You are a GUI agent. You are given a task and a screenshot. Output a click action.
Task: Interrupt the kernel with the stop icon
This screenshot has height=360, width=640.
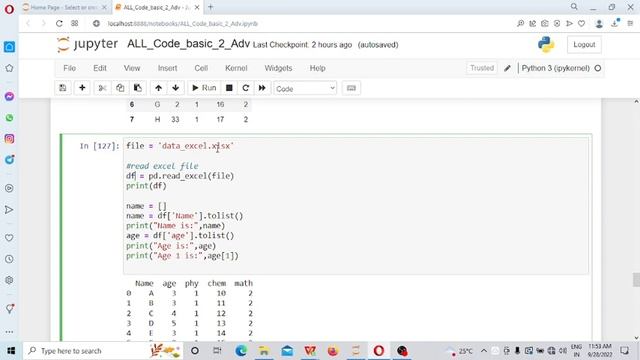click(x=229, y=88)
